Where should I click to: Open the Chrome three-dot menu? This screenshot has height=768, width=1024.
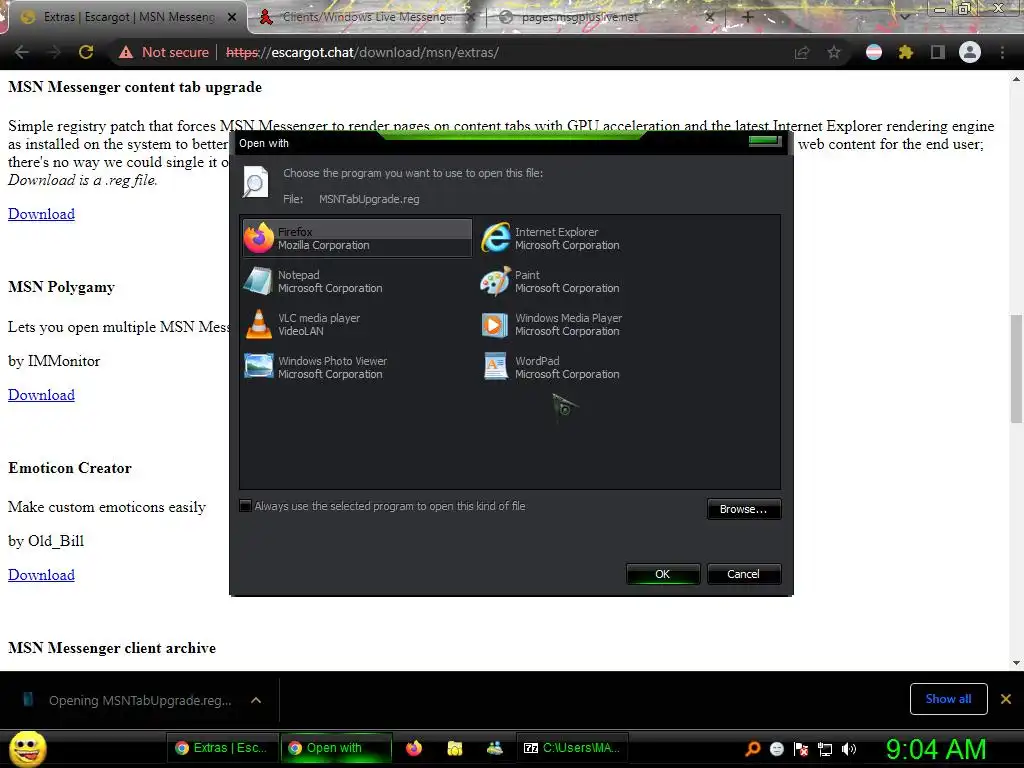1002,52
